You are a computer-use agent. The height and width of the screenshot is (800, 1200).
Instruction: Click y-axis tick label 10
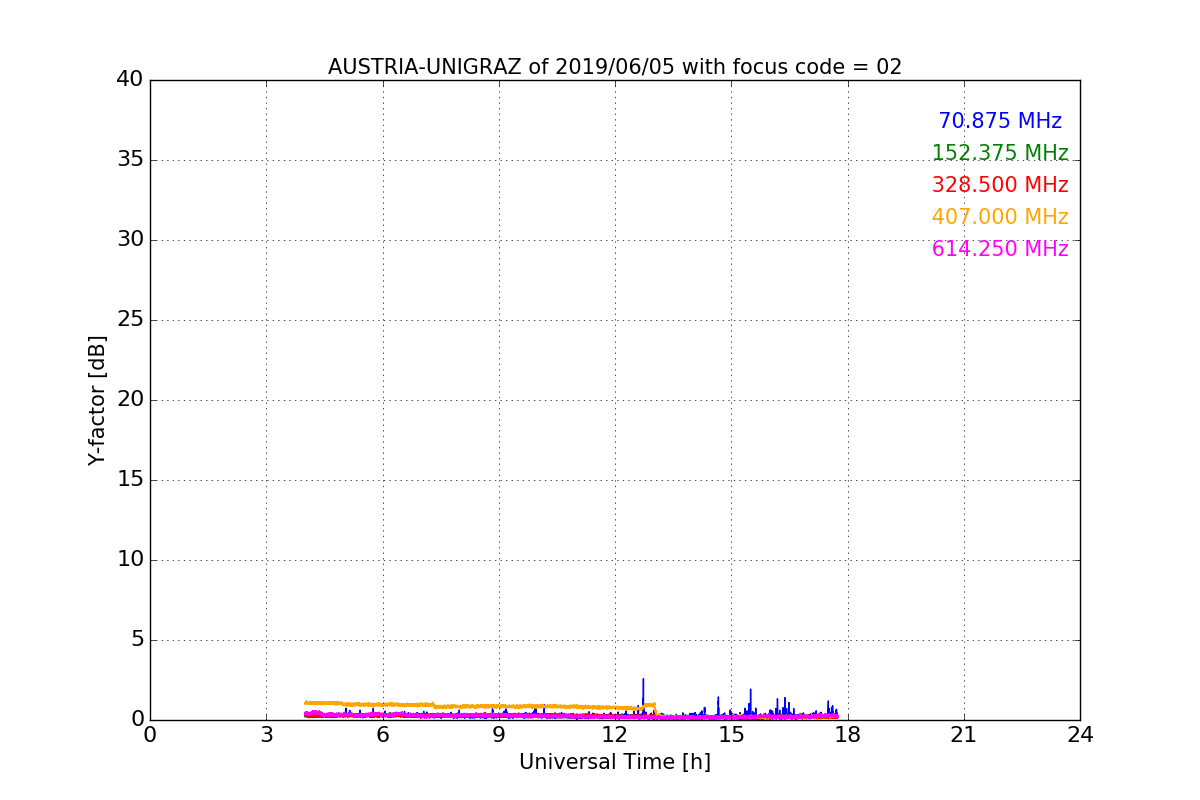[130, 560]
